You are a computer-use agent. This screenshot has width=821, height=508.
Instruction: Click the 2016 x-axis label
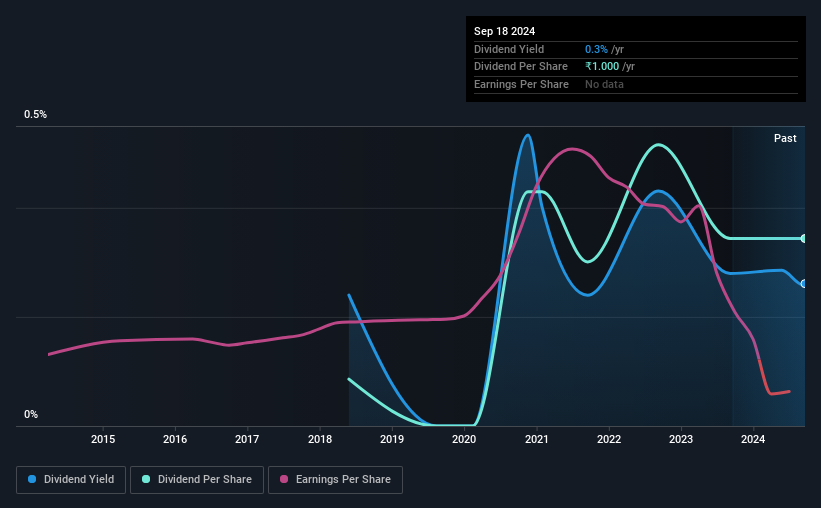tap(175, 439)
